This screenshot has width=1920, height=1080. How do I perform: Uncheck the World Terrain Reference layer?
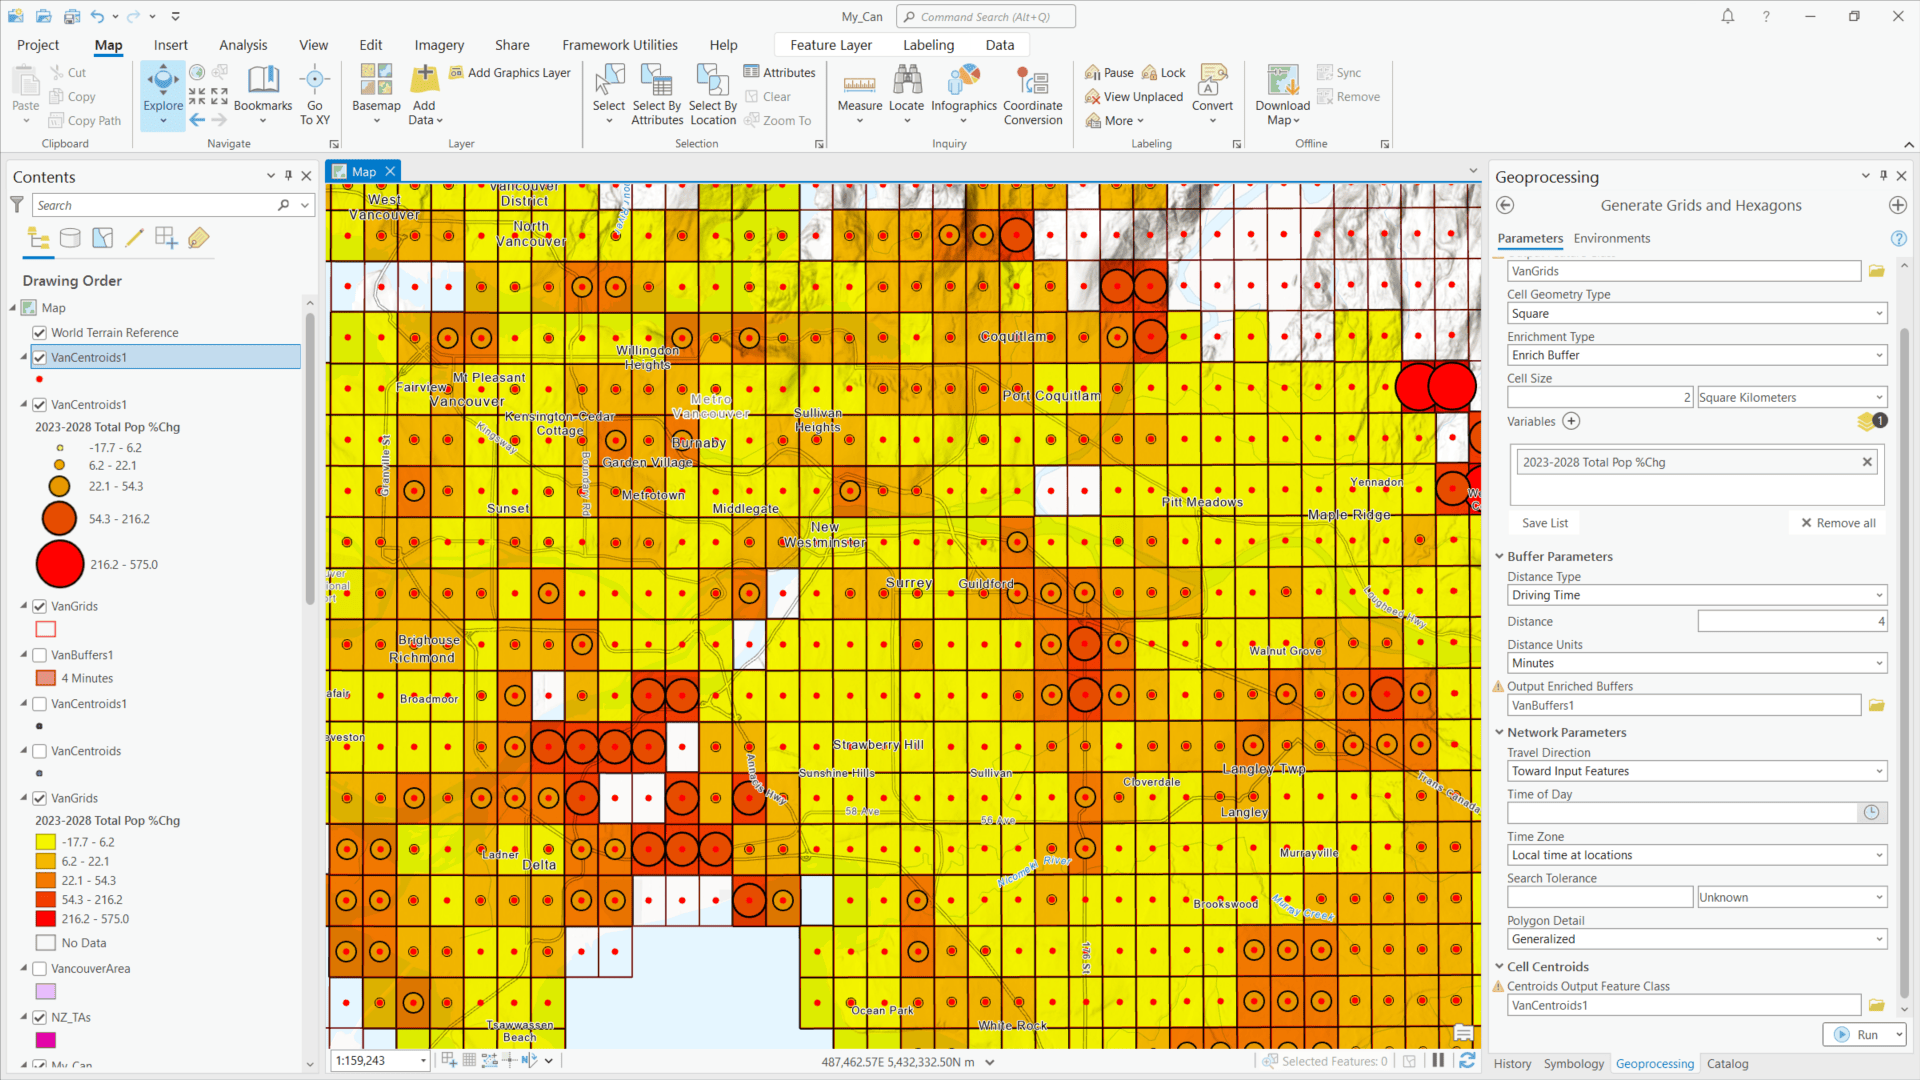coord(38,332)
